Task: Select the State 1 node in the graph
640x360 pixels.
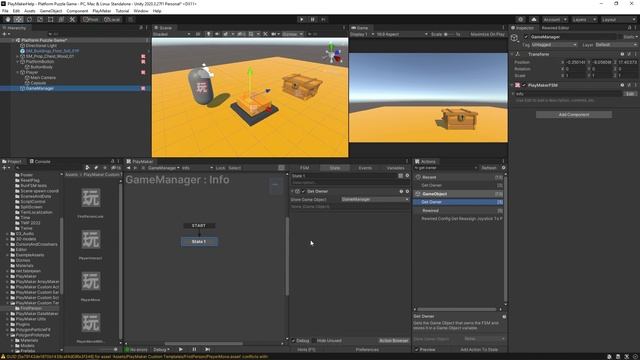Action: pos(199,242)
